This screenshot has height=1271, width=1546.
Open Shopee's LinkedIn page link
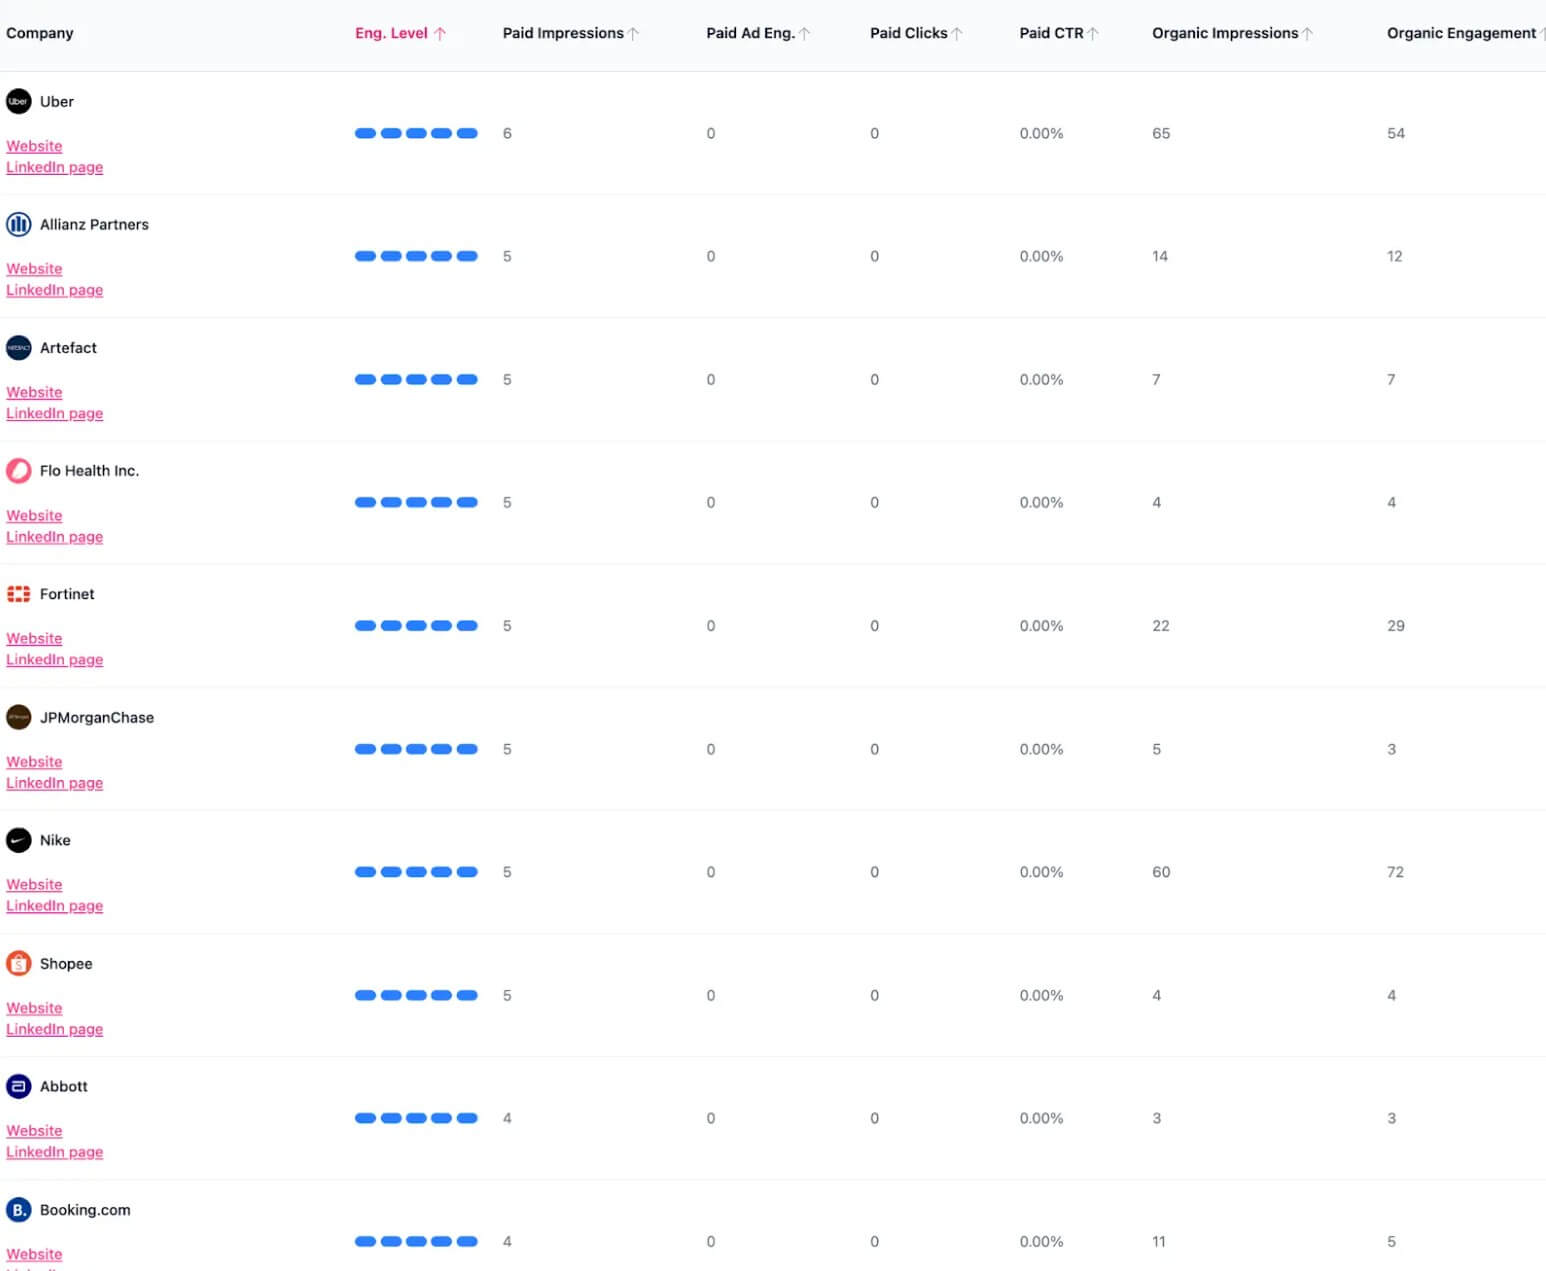pos(55,1029)
